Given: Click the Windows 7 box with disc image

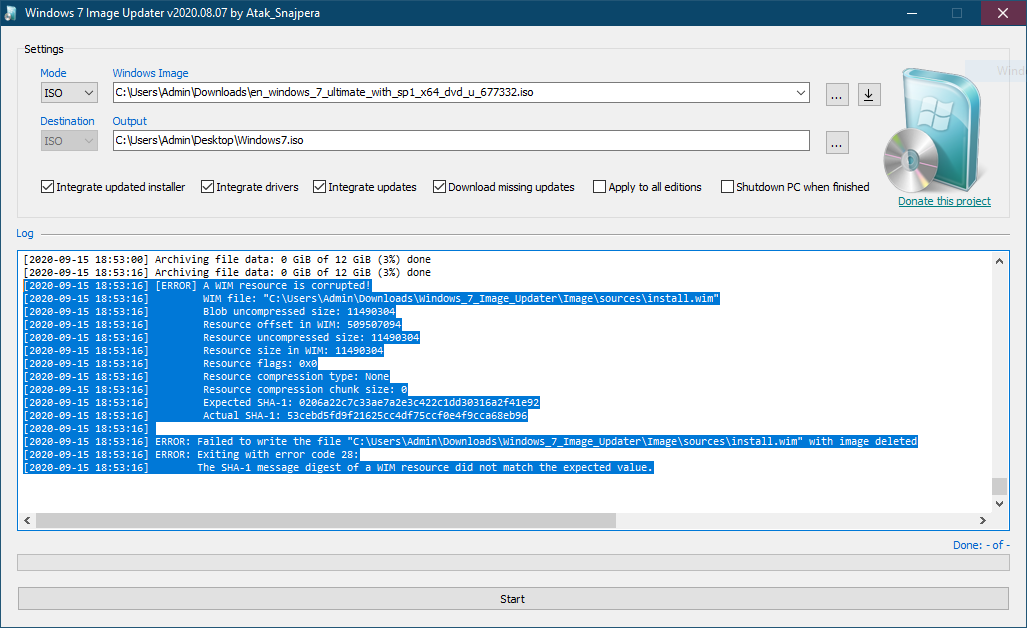Looking at the screenshot, I should click(x=933, y=130).
